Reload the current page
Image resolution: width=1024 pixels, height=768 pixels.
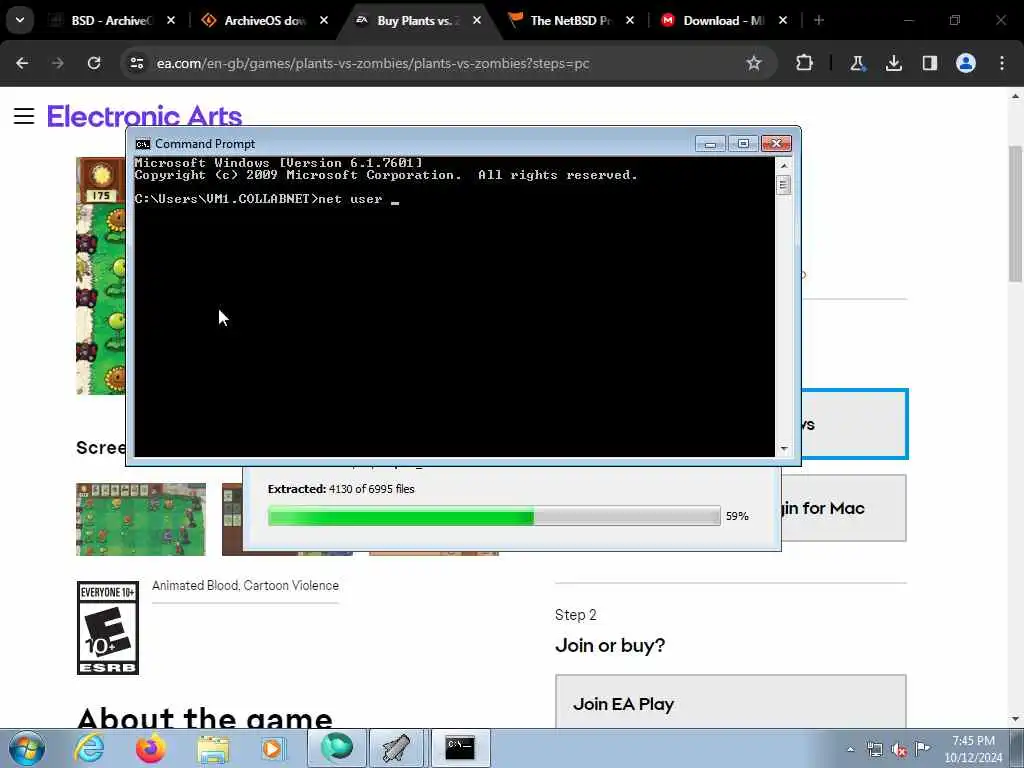point(94,63)
